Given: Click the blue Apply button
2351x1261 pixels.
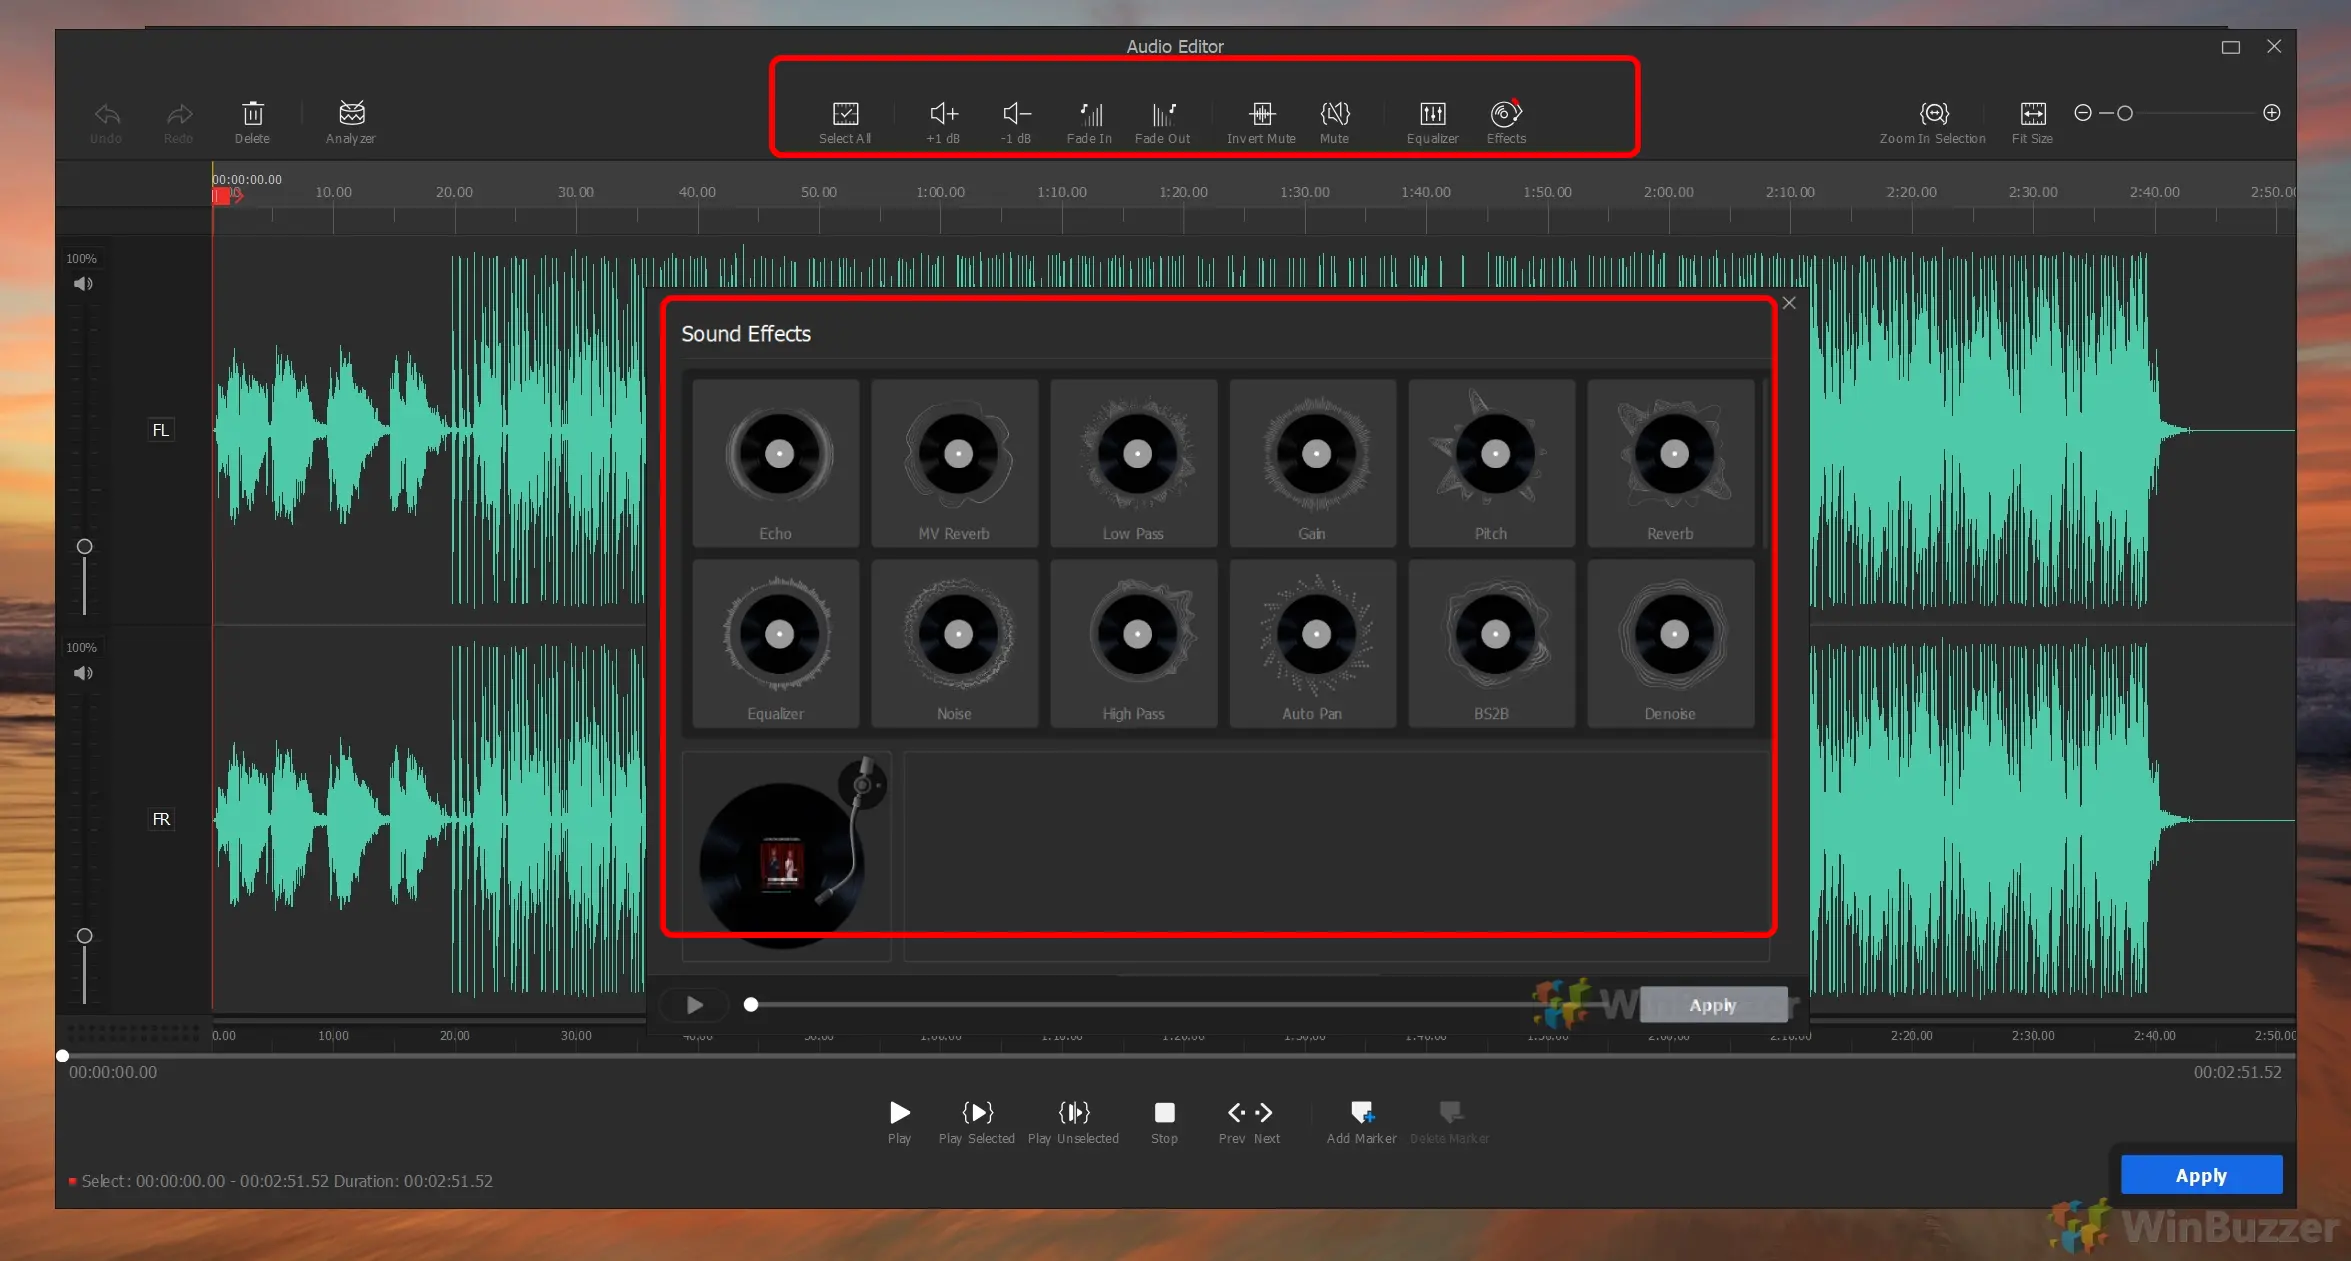Looking at the screenshot, I should tap(2201, 1174).
